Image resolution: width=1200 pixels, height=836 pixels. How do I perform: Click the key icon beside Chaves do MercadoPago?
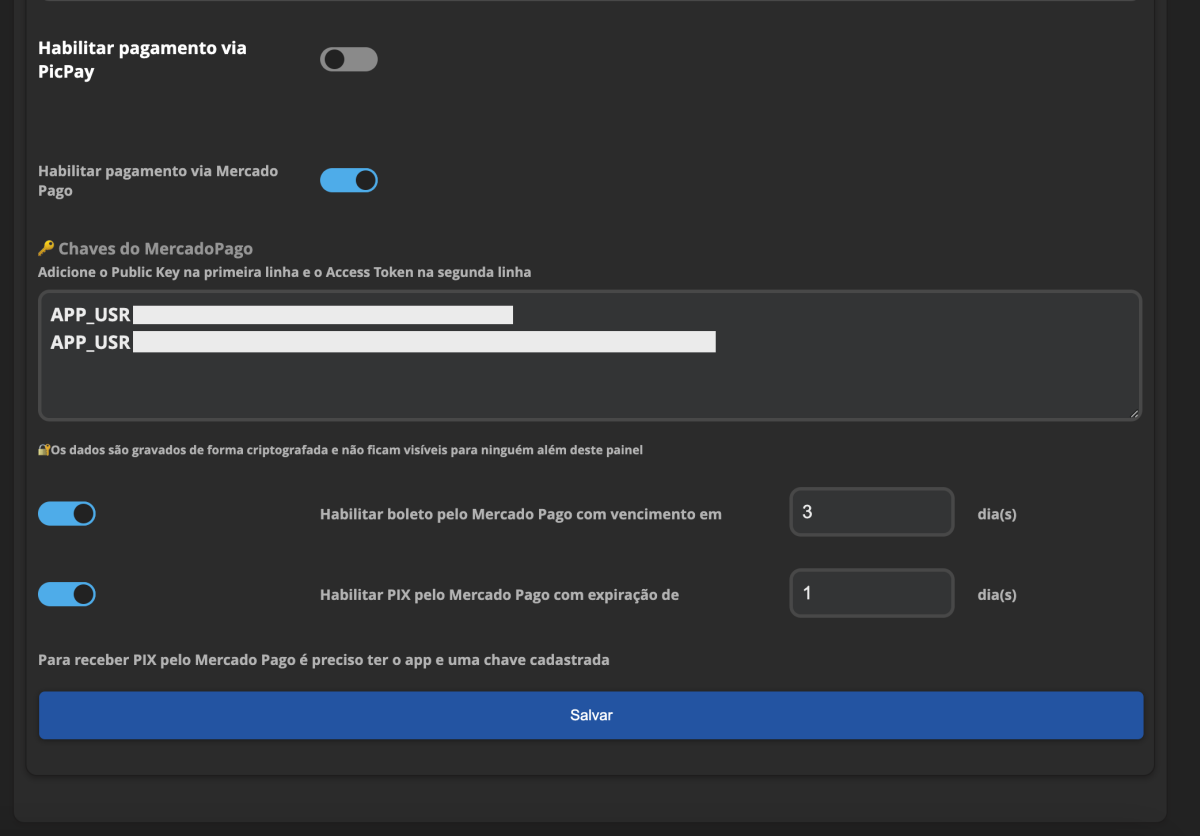coord(46,249)
